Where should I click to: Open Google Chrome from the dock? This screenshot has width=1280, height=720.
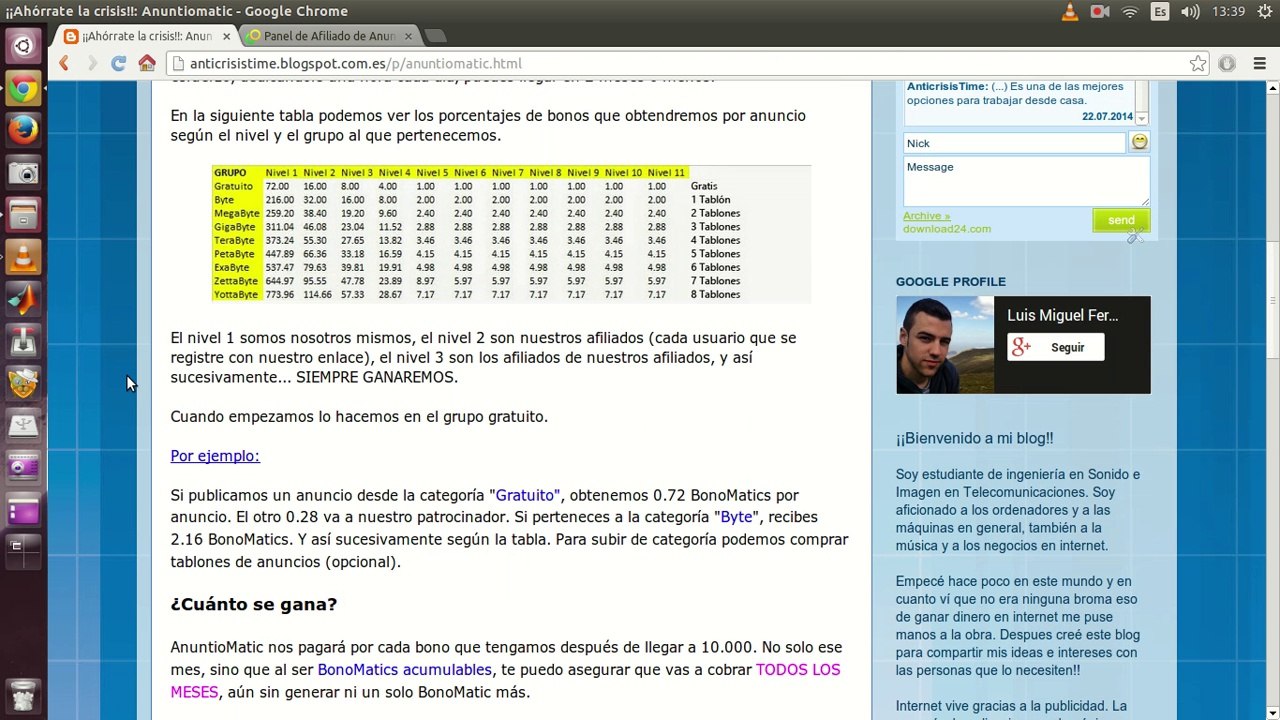tap(23, 89)
